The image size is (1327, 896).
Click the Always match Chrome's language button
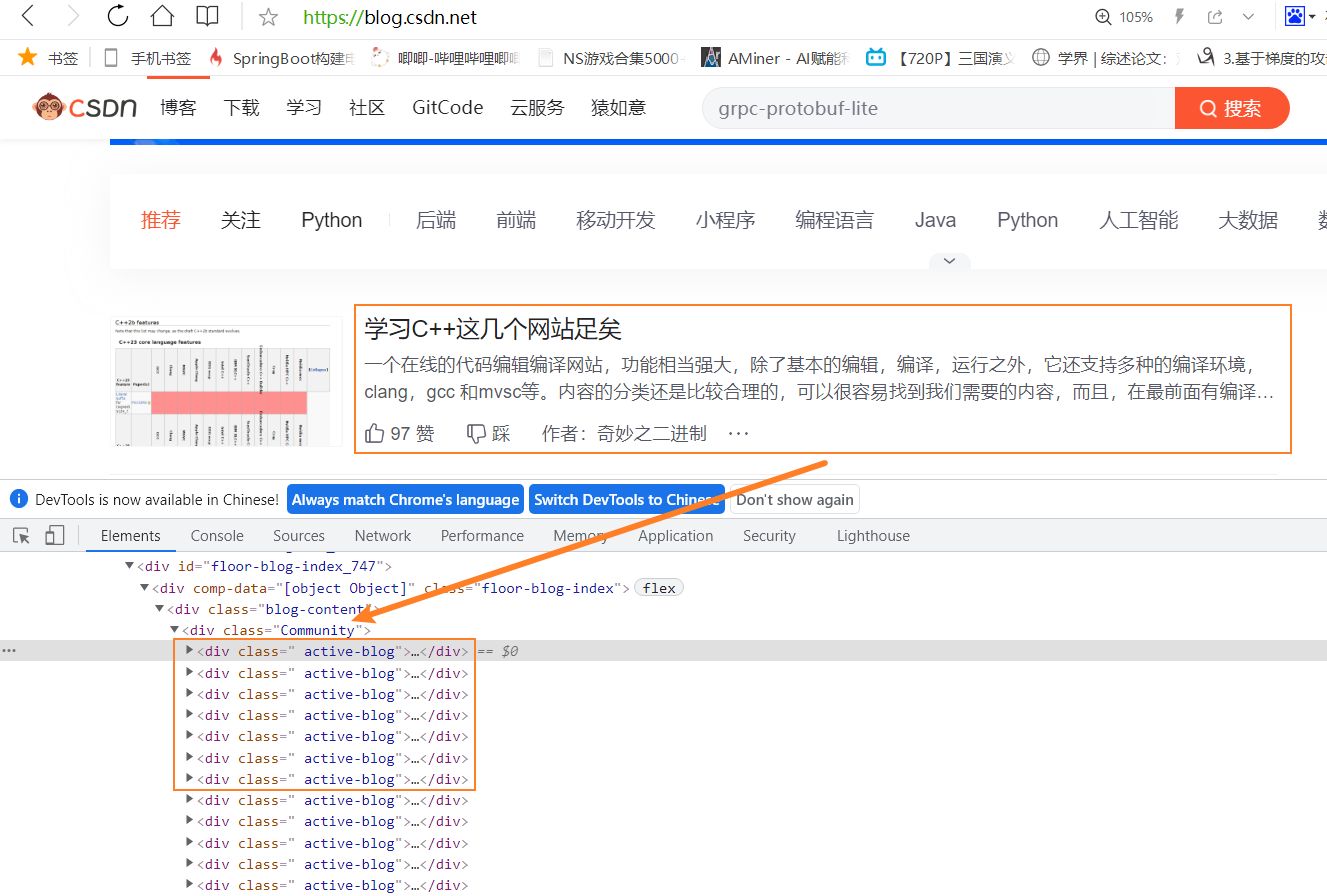(406, 500)
